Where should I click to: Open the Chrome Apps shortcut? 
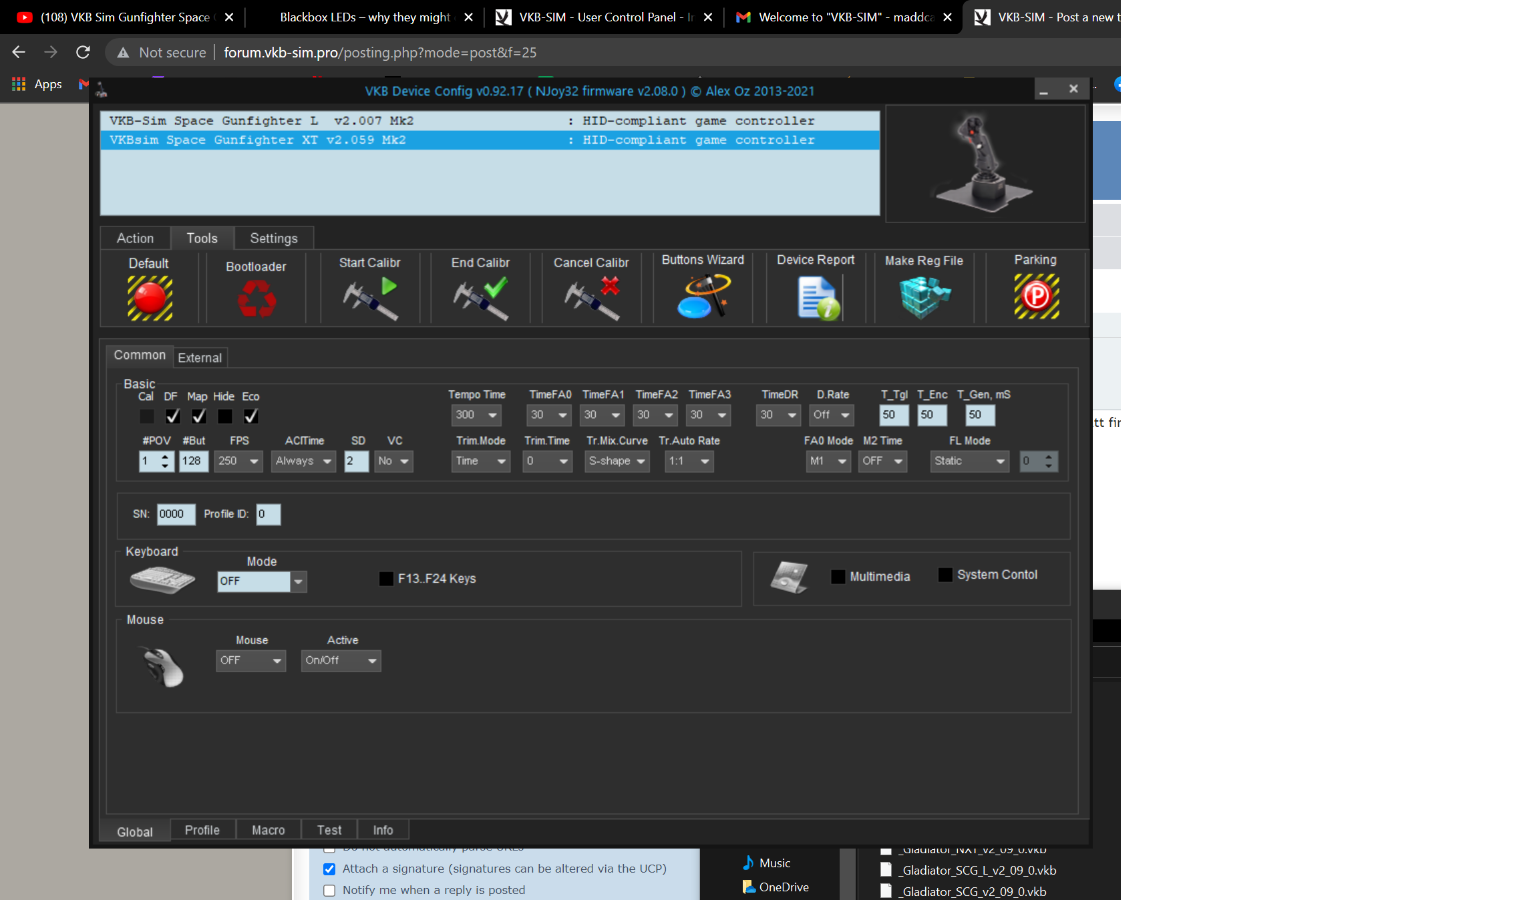pyautogui.click(x=37, y=84)
